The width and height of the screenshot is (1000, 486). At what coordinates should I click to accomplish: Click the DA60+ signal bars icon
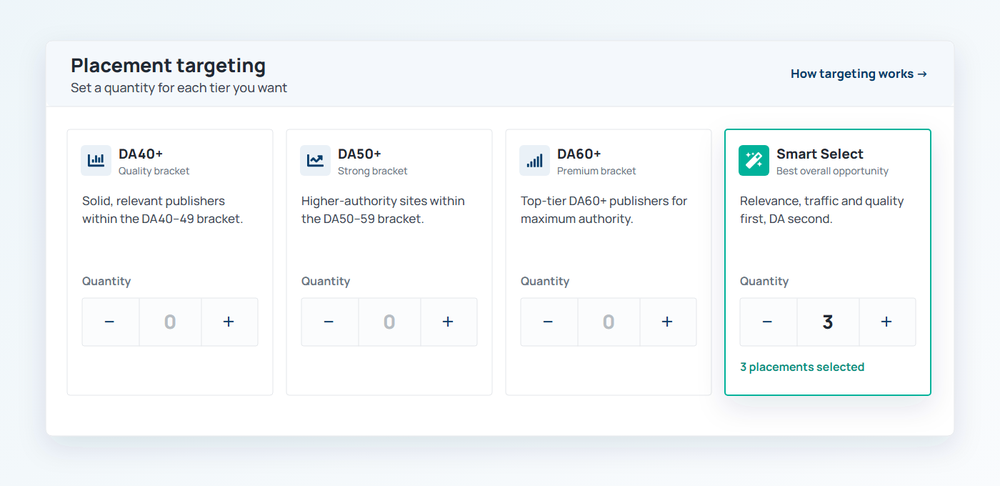[534, 160]
